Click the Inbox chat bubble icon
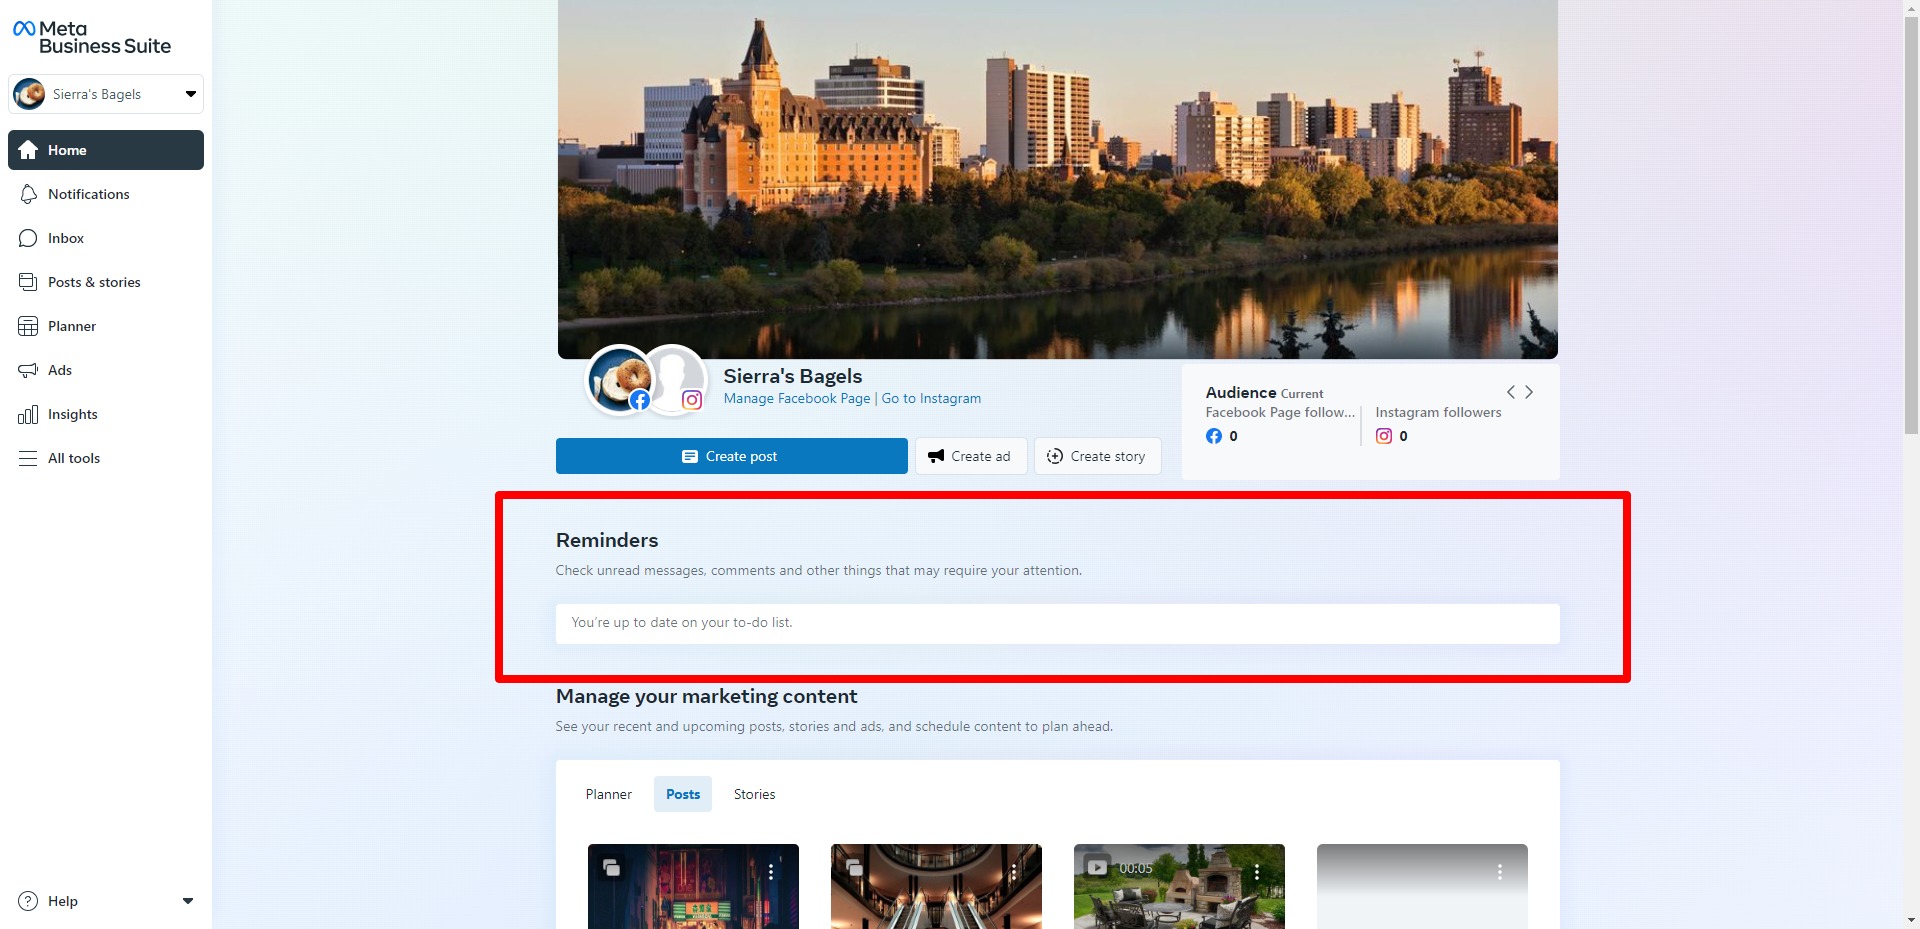Viewport: 1920px width, 929px height. point(28,238)
